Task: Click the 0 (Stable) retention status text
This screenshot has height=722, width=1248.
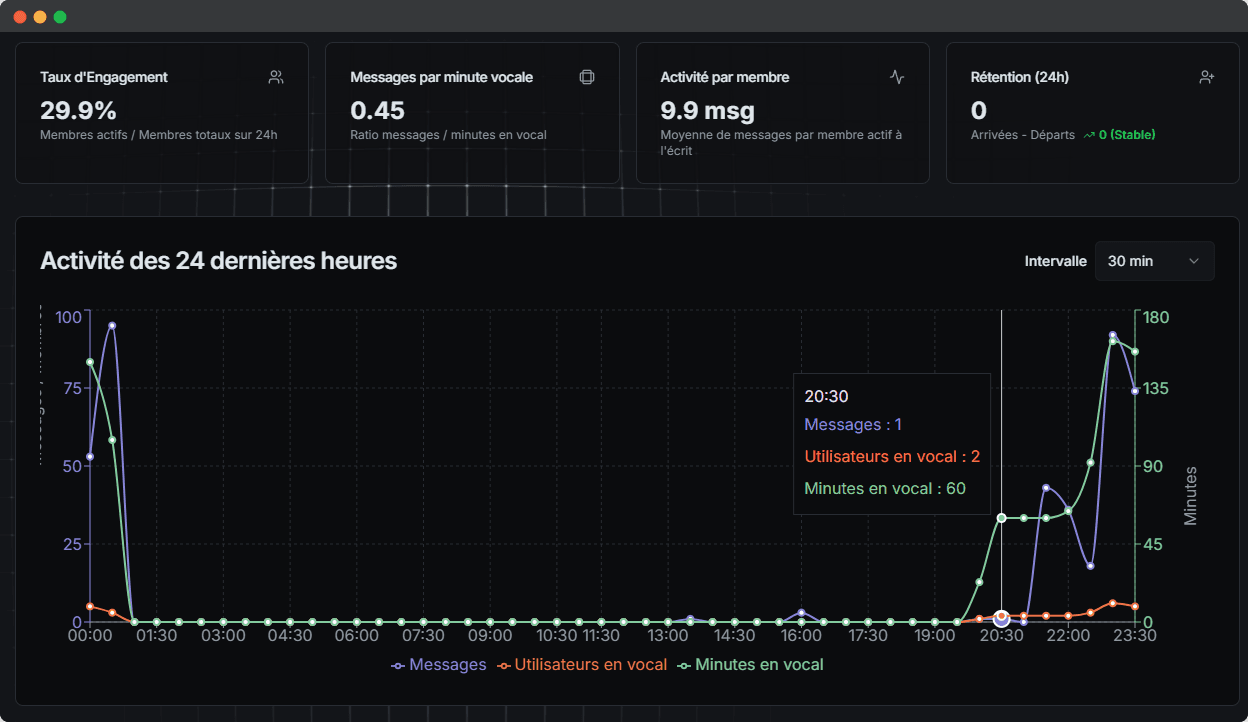Action: click(x=1127, y=135)
